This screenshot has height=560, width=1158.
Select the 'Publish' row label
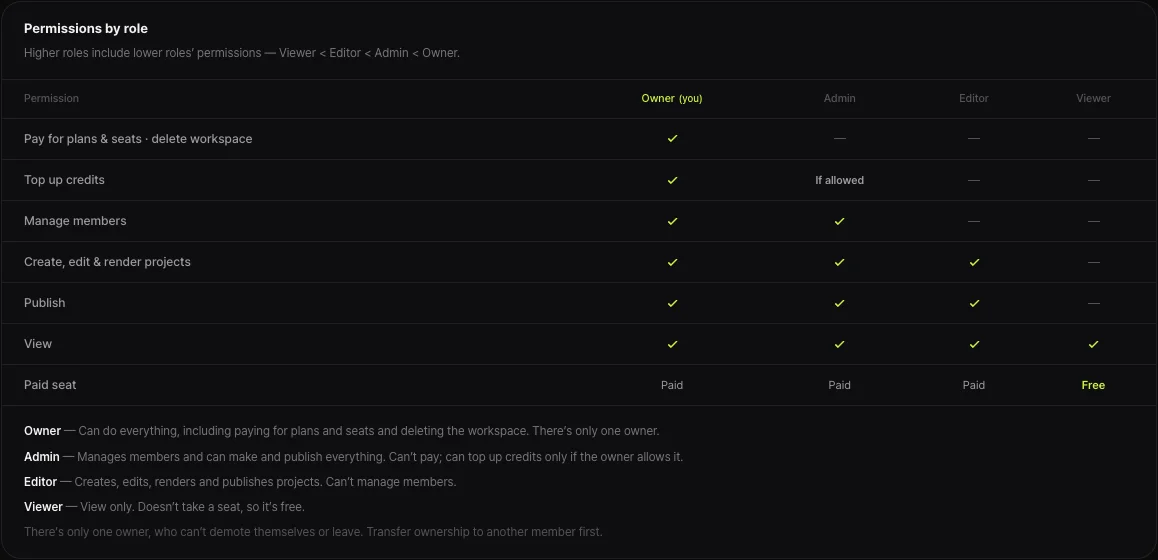44,303
